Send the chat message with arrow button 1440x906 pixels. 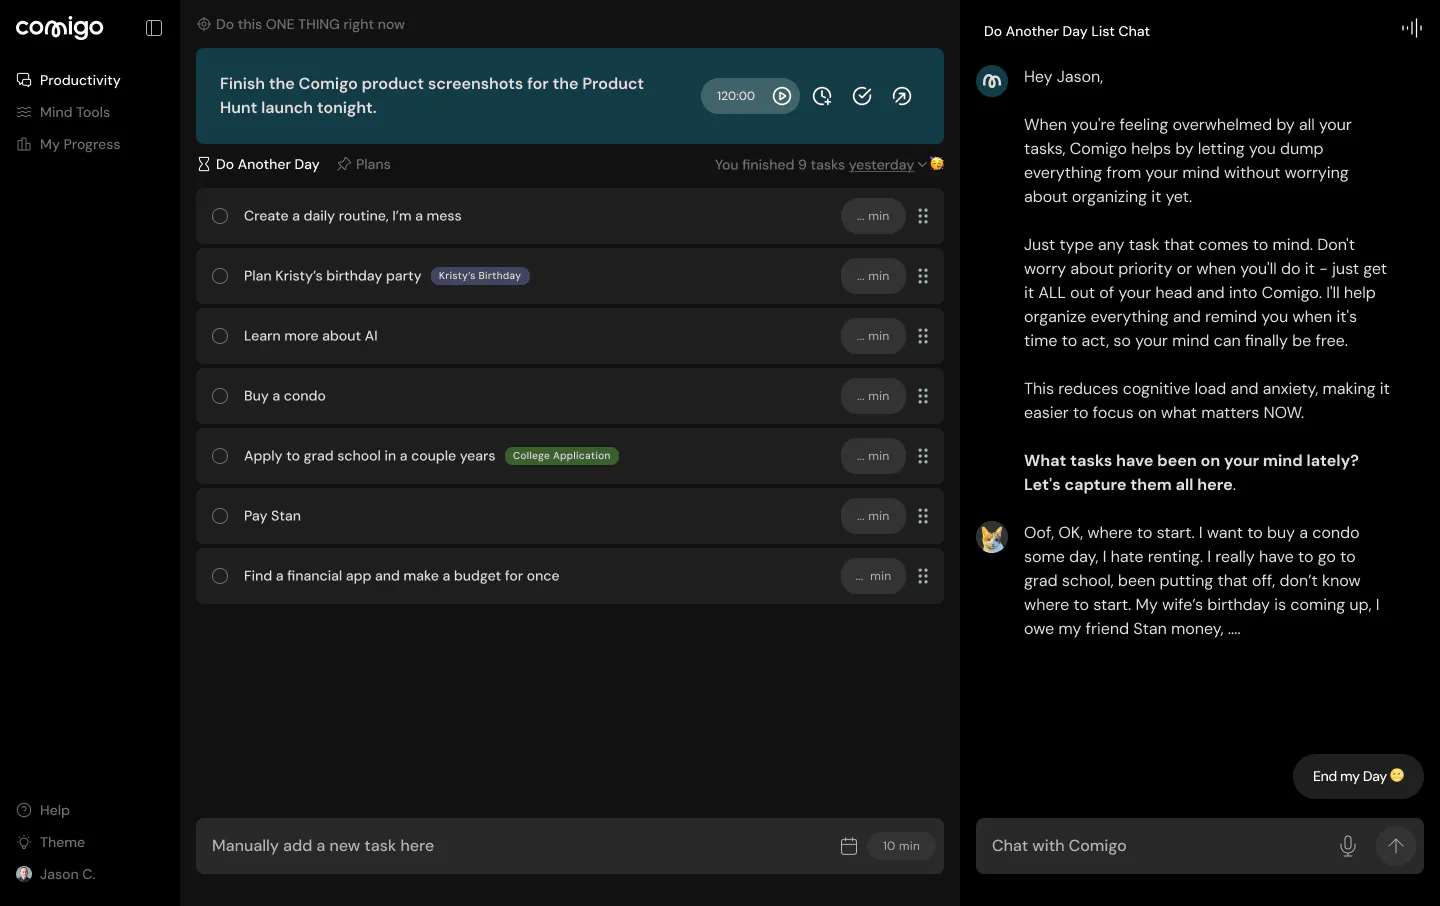(x=1396, y=846)
